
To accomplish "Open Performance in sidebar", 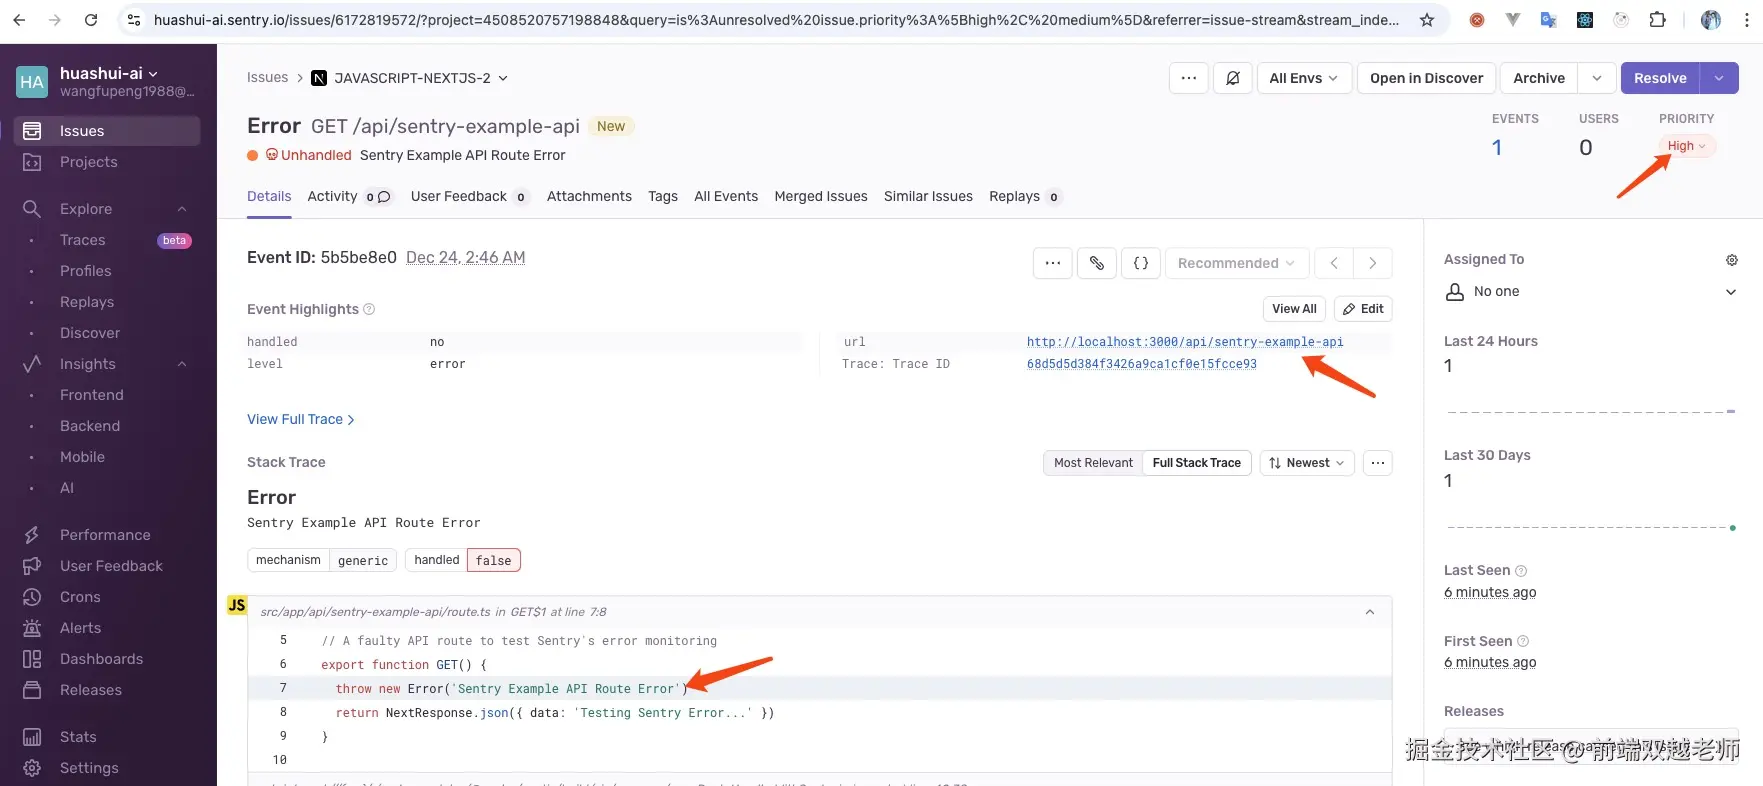I will (107, 535).
